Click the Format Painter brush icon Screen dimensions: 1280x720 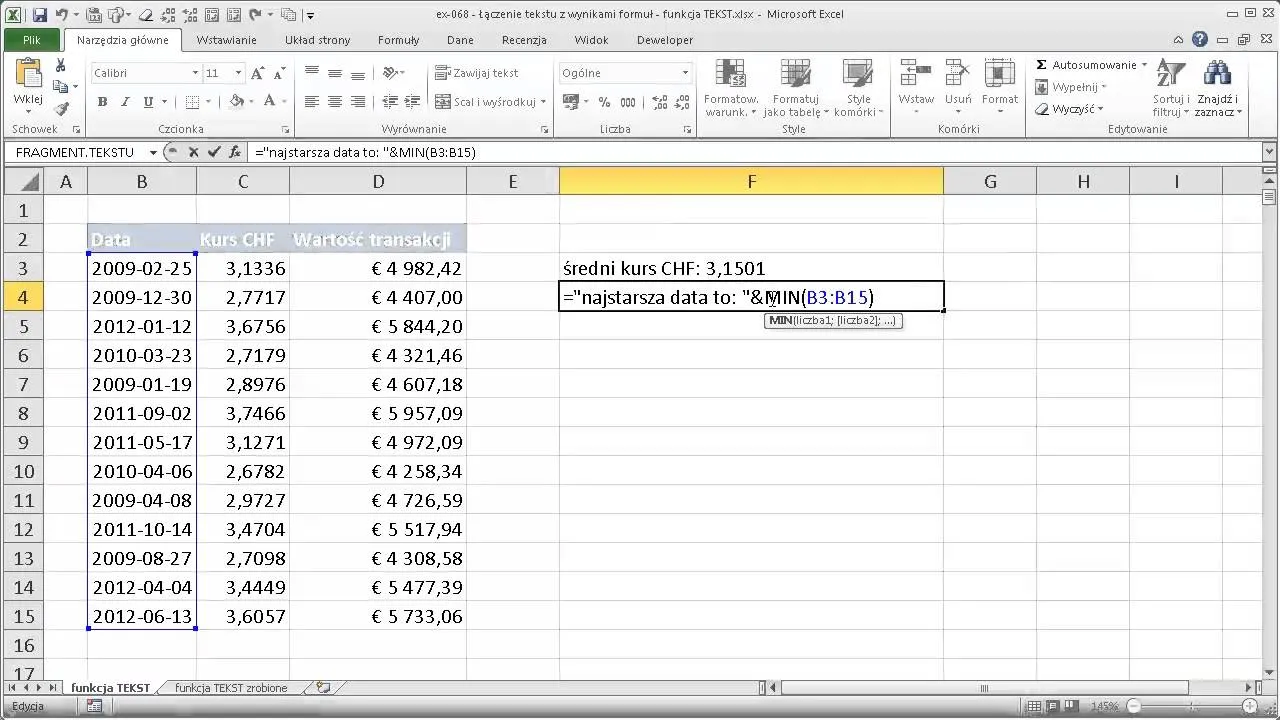[x=61, y=109]
